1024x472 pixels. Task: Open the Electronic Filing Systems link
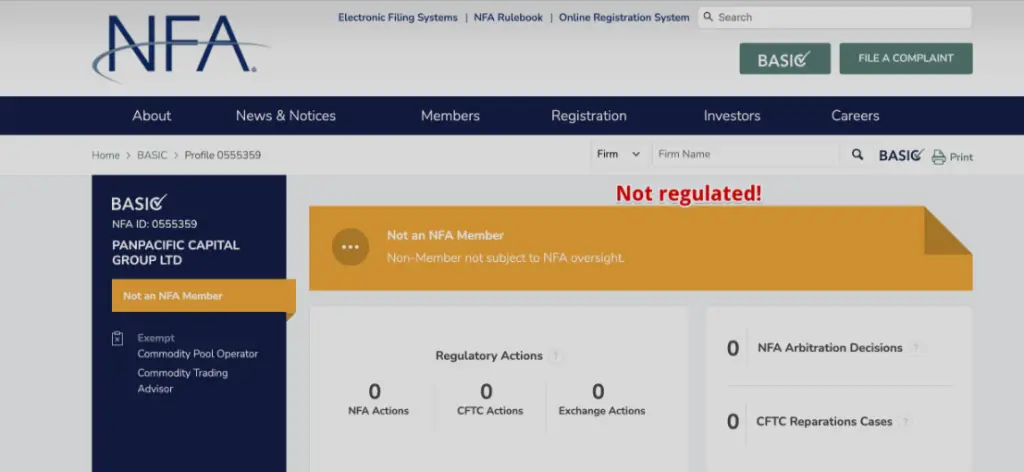tap(397, 17)
